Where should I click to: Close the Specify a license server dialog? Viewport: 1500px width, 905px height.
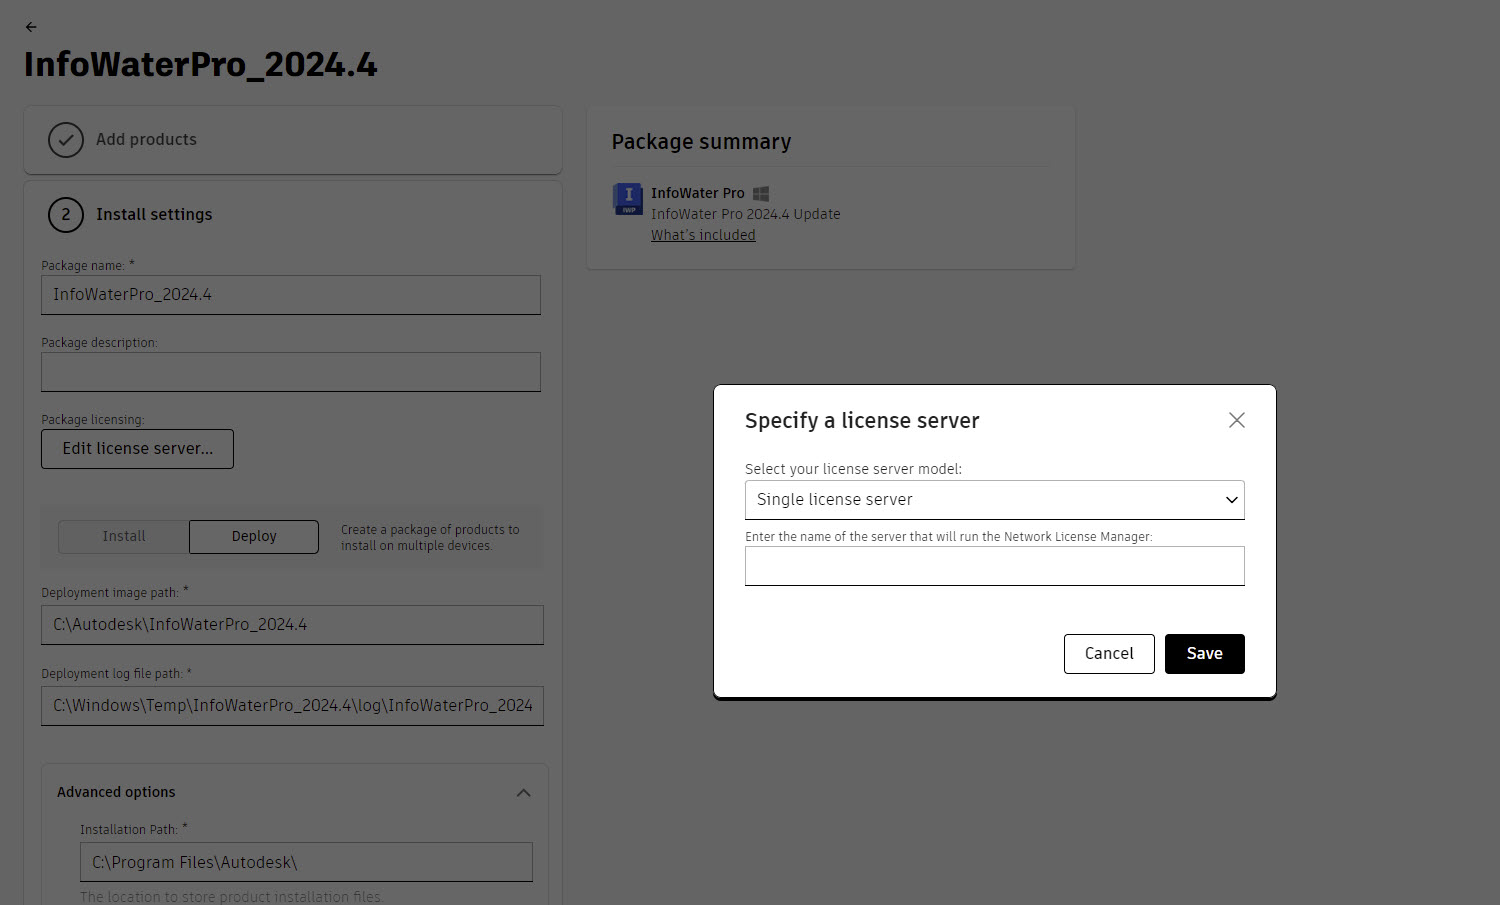(1236, 420)
